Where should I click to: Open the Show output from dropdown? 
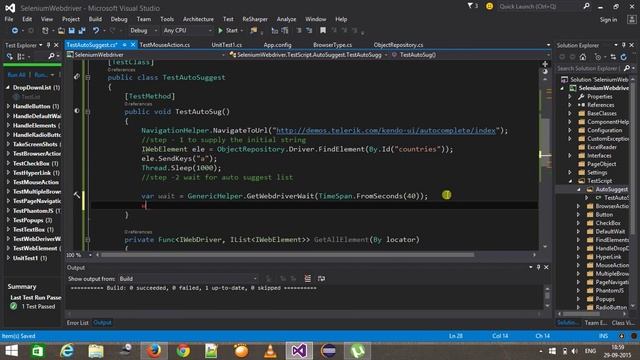pos(188,279)
